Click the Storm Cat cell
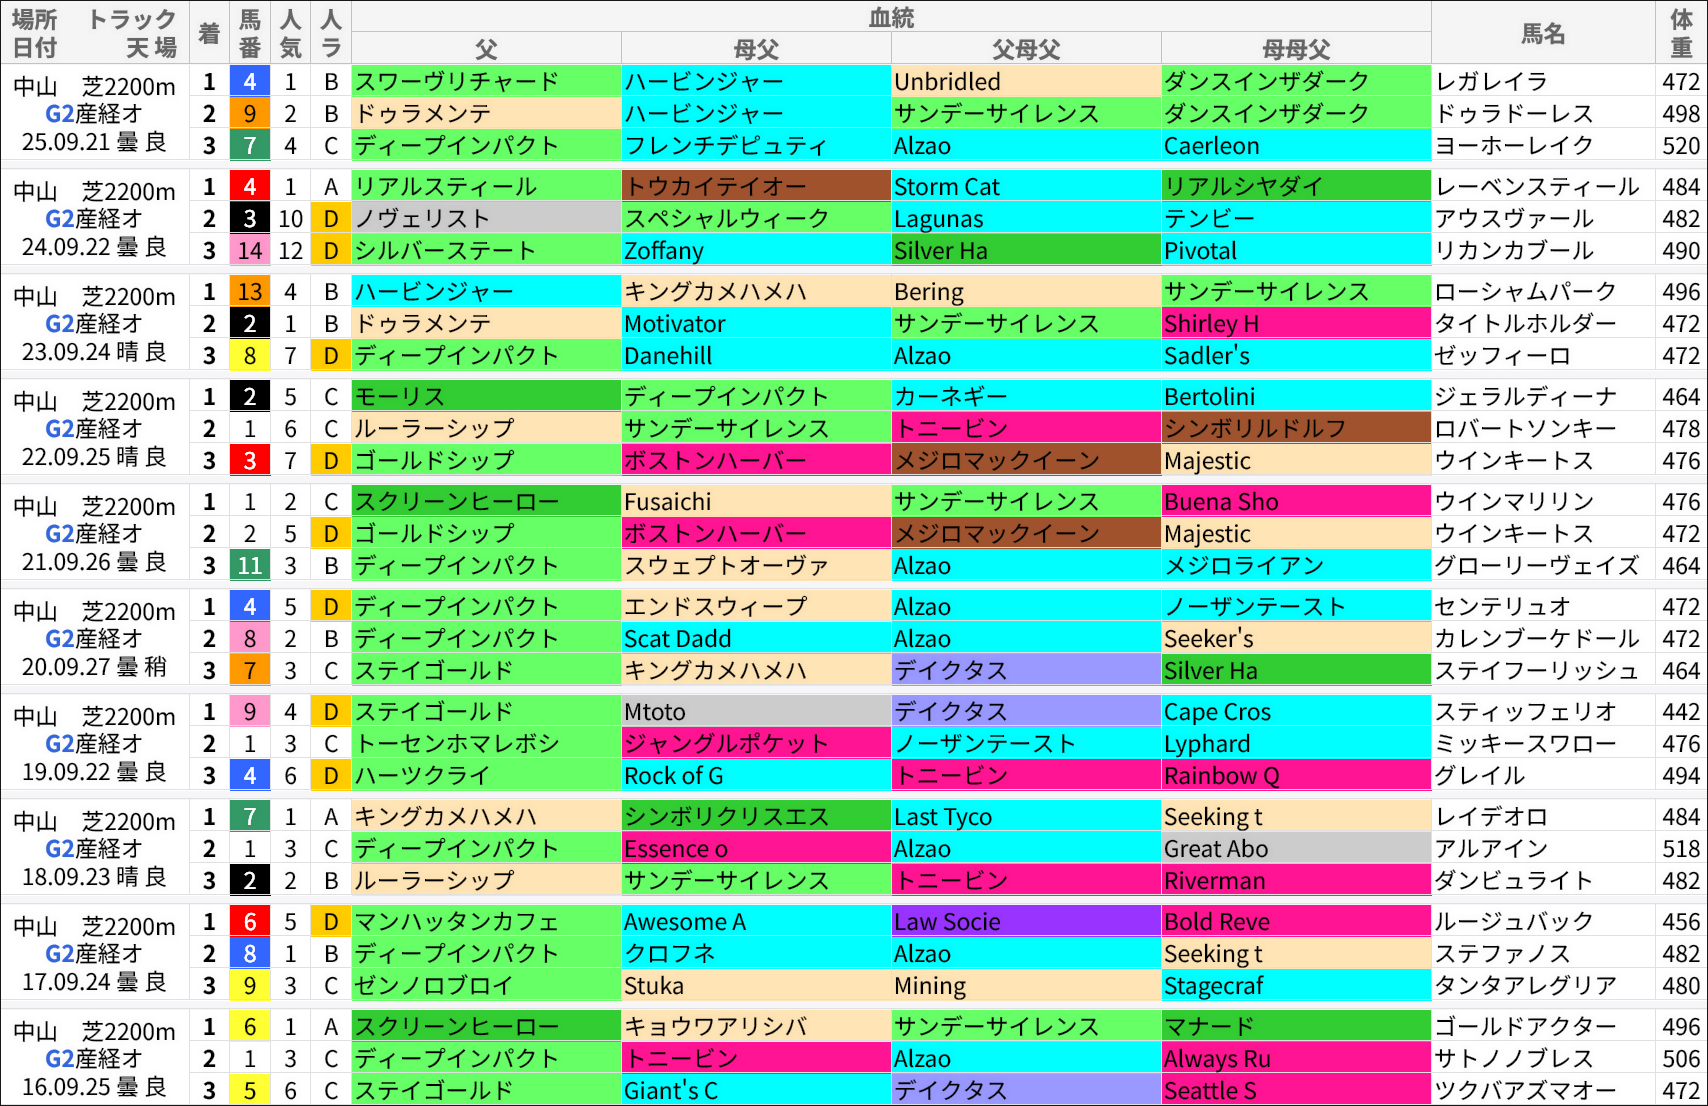 [x=1026, y=187]
